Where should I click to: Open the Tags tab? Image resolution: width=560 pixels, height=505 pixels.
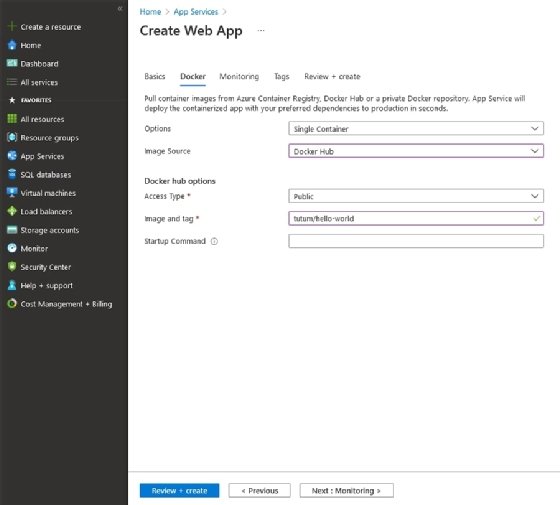click(x=281, y=76)
